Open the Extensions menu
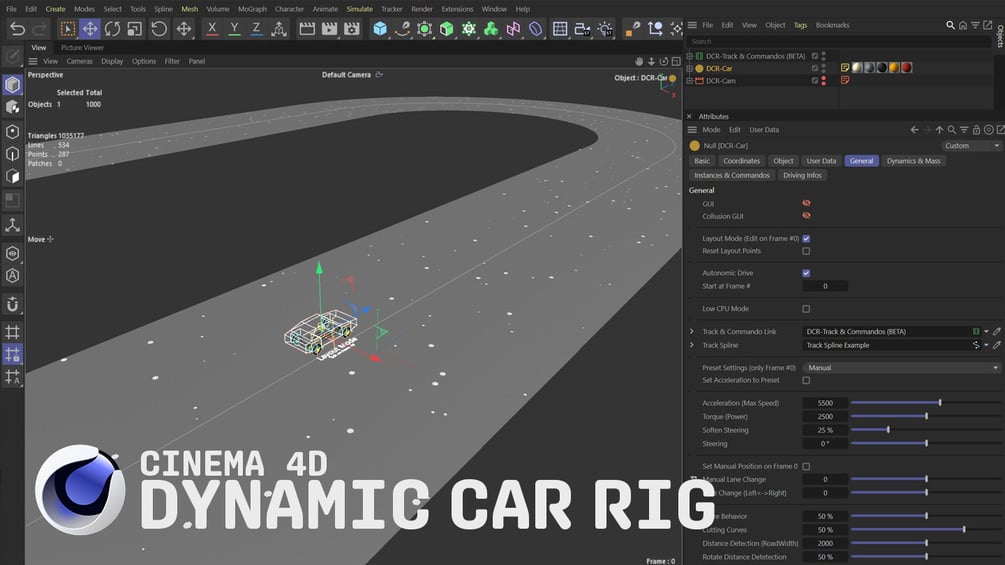1005x565 pixels. pos(457,9)
